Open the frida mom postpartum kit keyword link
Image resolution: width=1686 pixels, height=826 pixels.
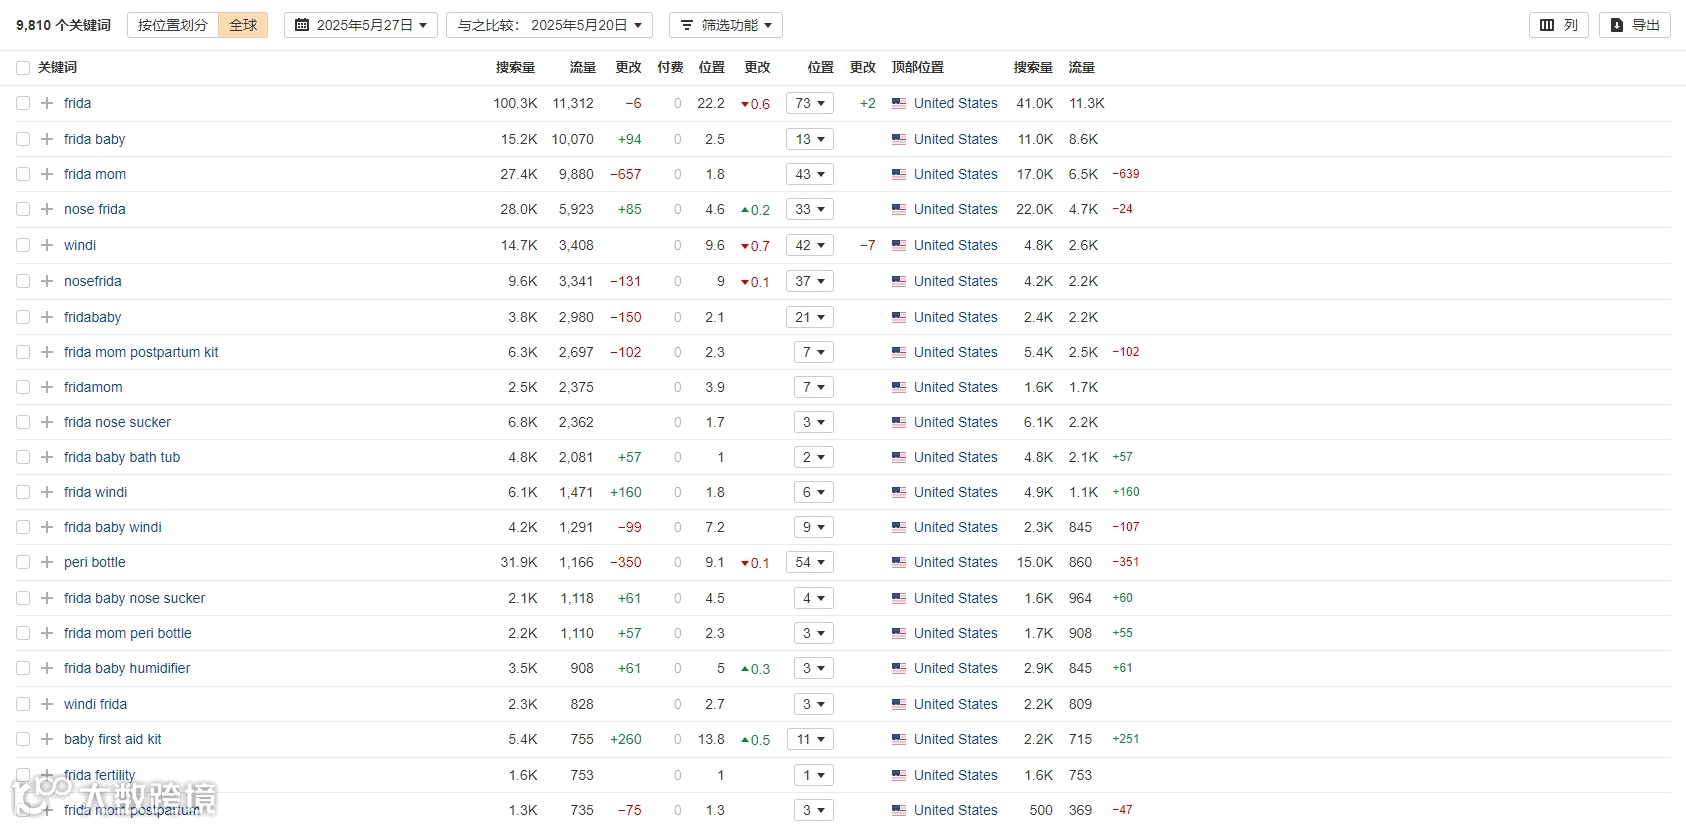coord(141,352)
